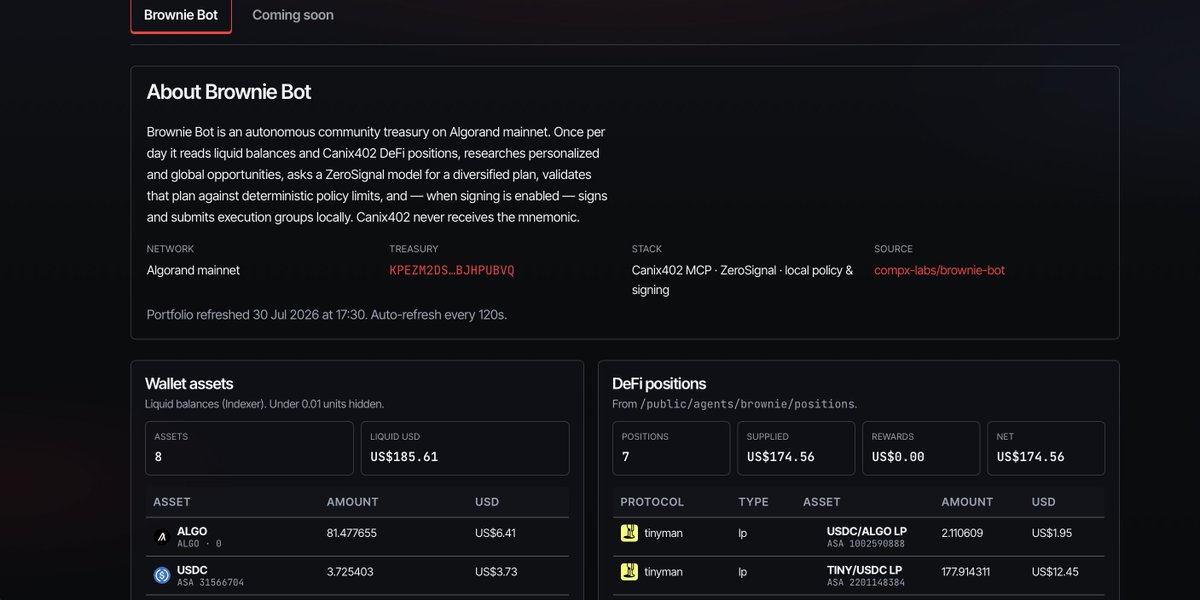Click the PROTOCOL column header
This screenshot has width=1200, height=600.
coord(652,502)
